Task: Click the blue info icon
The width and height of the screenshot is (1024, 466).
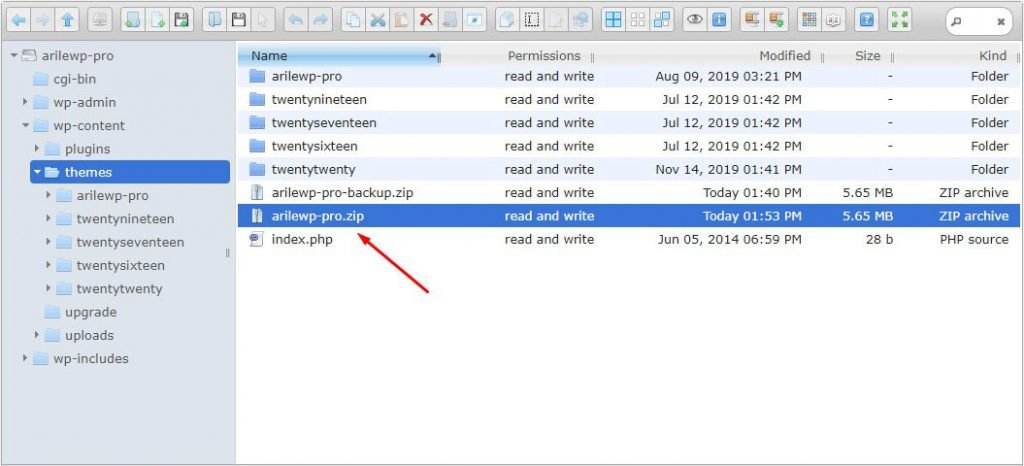Action: 719,20
